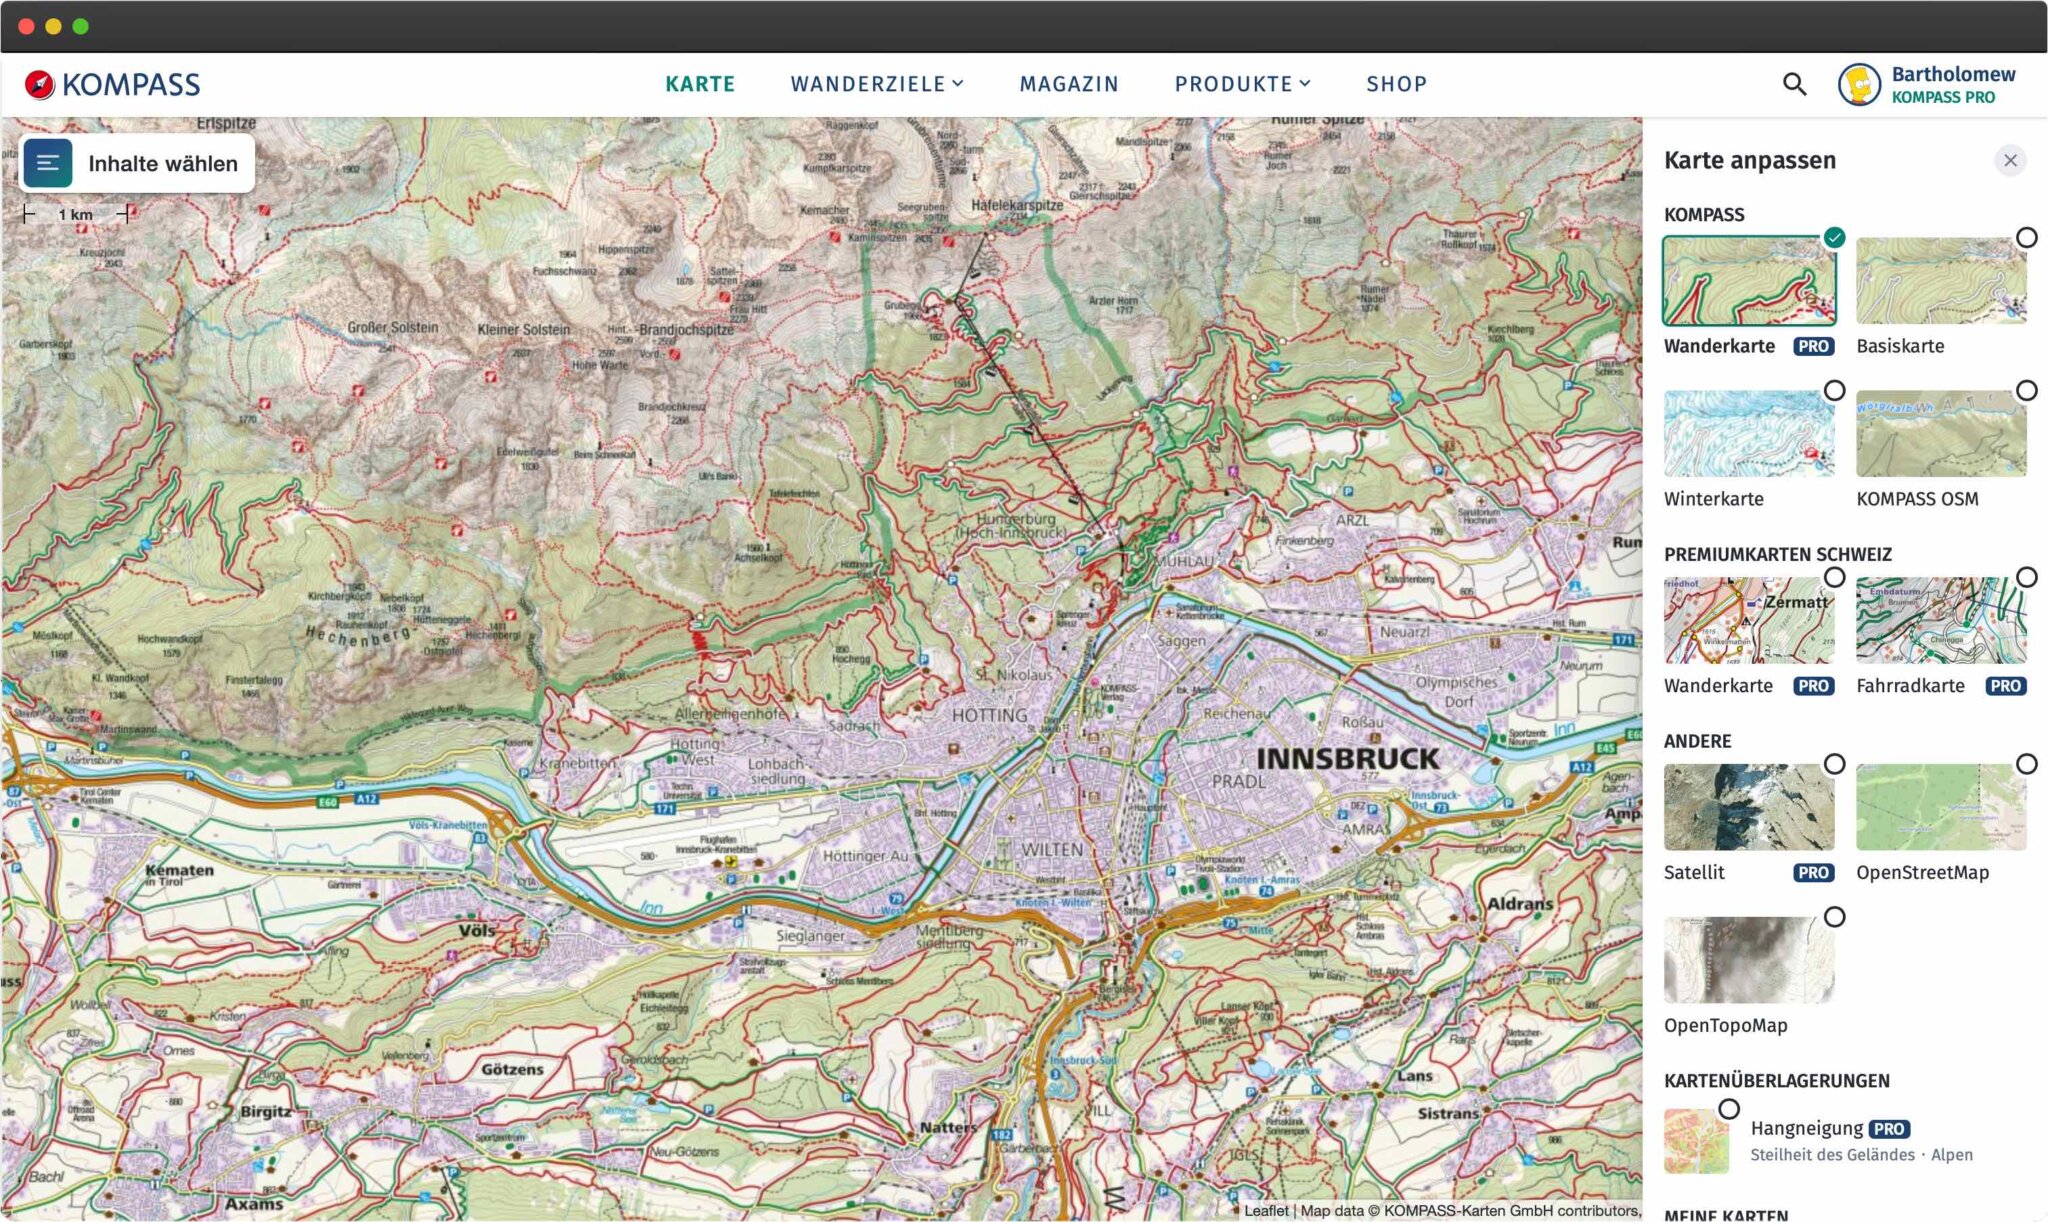Select the KOMPASS OSM radio button
The image size is (2048, 1222).
point(2026,390)
